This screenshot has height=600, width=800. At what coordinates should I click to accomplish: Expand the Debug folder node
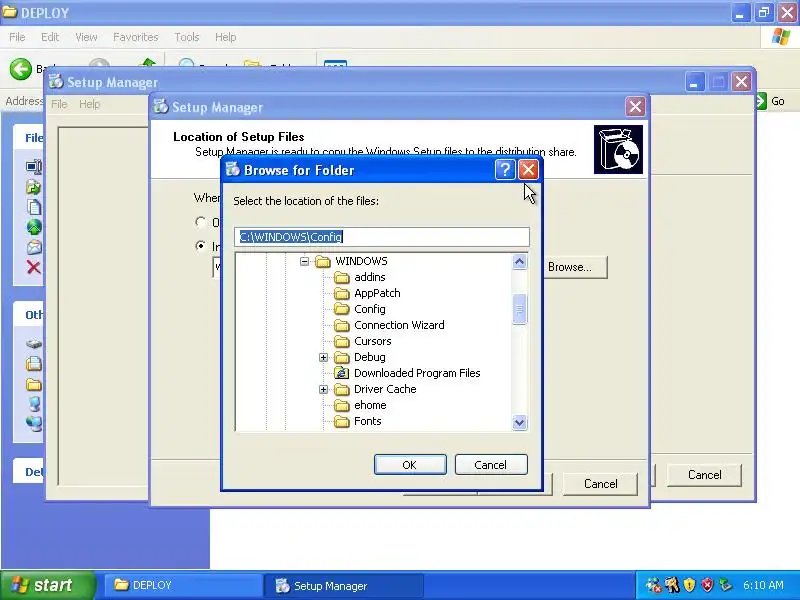(x=323, y=357)
